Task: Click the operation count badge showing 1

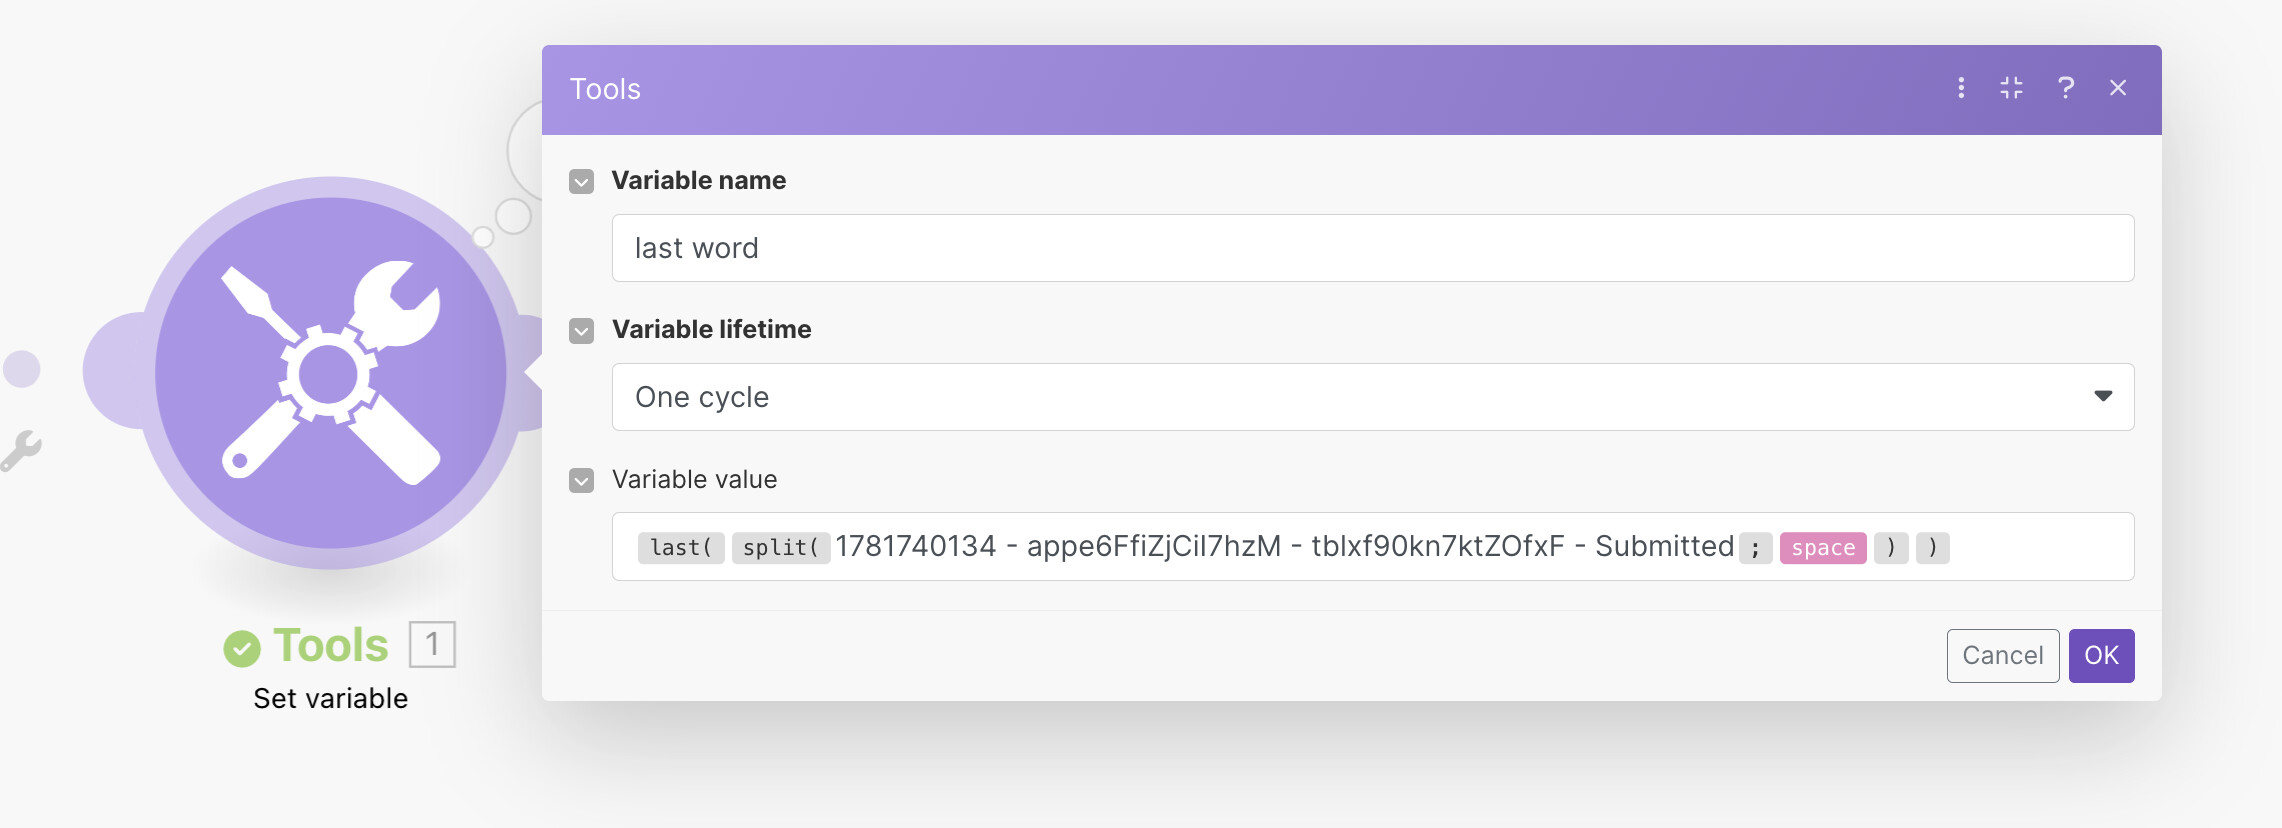Action: coord(432,644)
